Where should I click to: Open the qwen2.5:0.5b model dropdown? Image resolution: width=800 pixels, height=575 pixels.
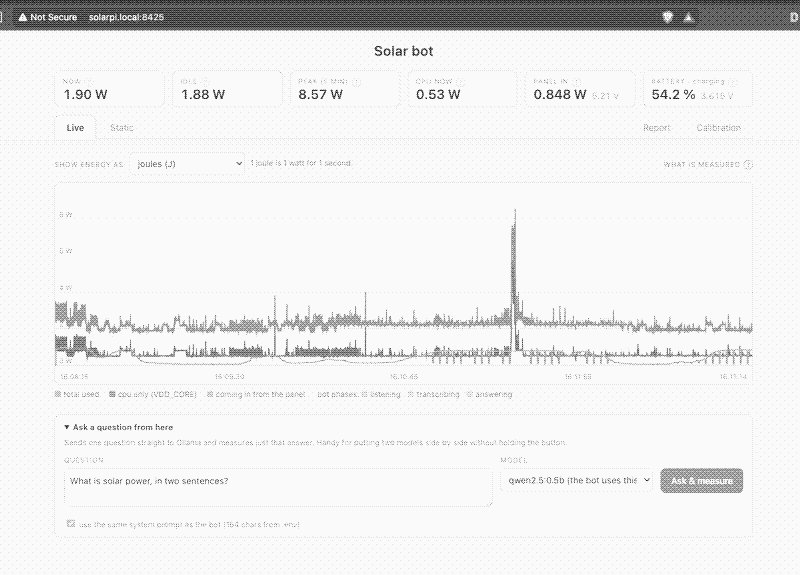click(576, 480)
